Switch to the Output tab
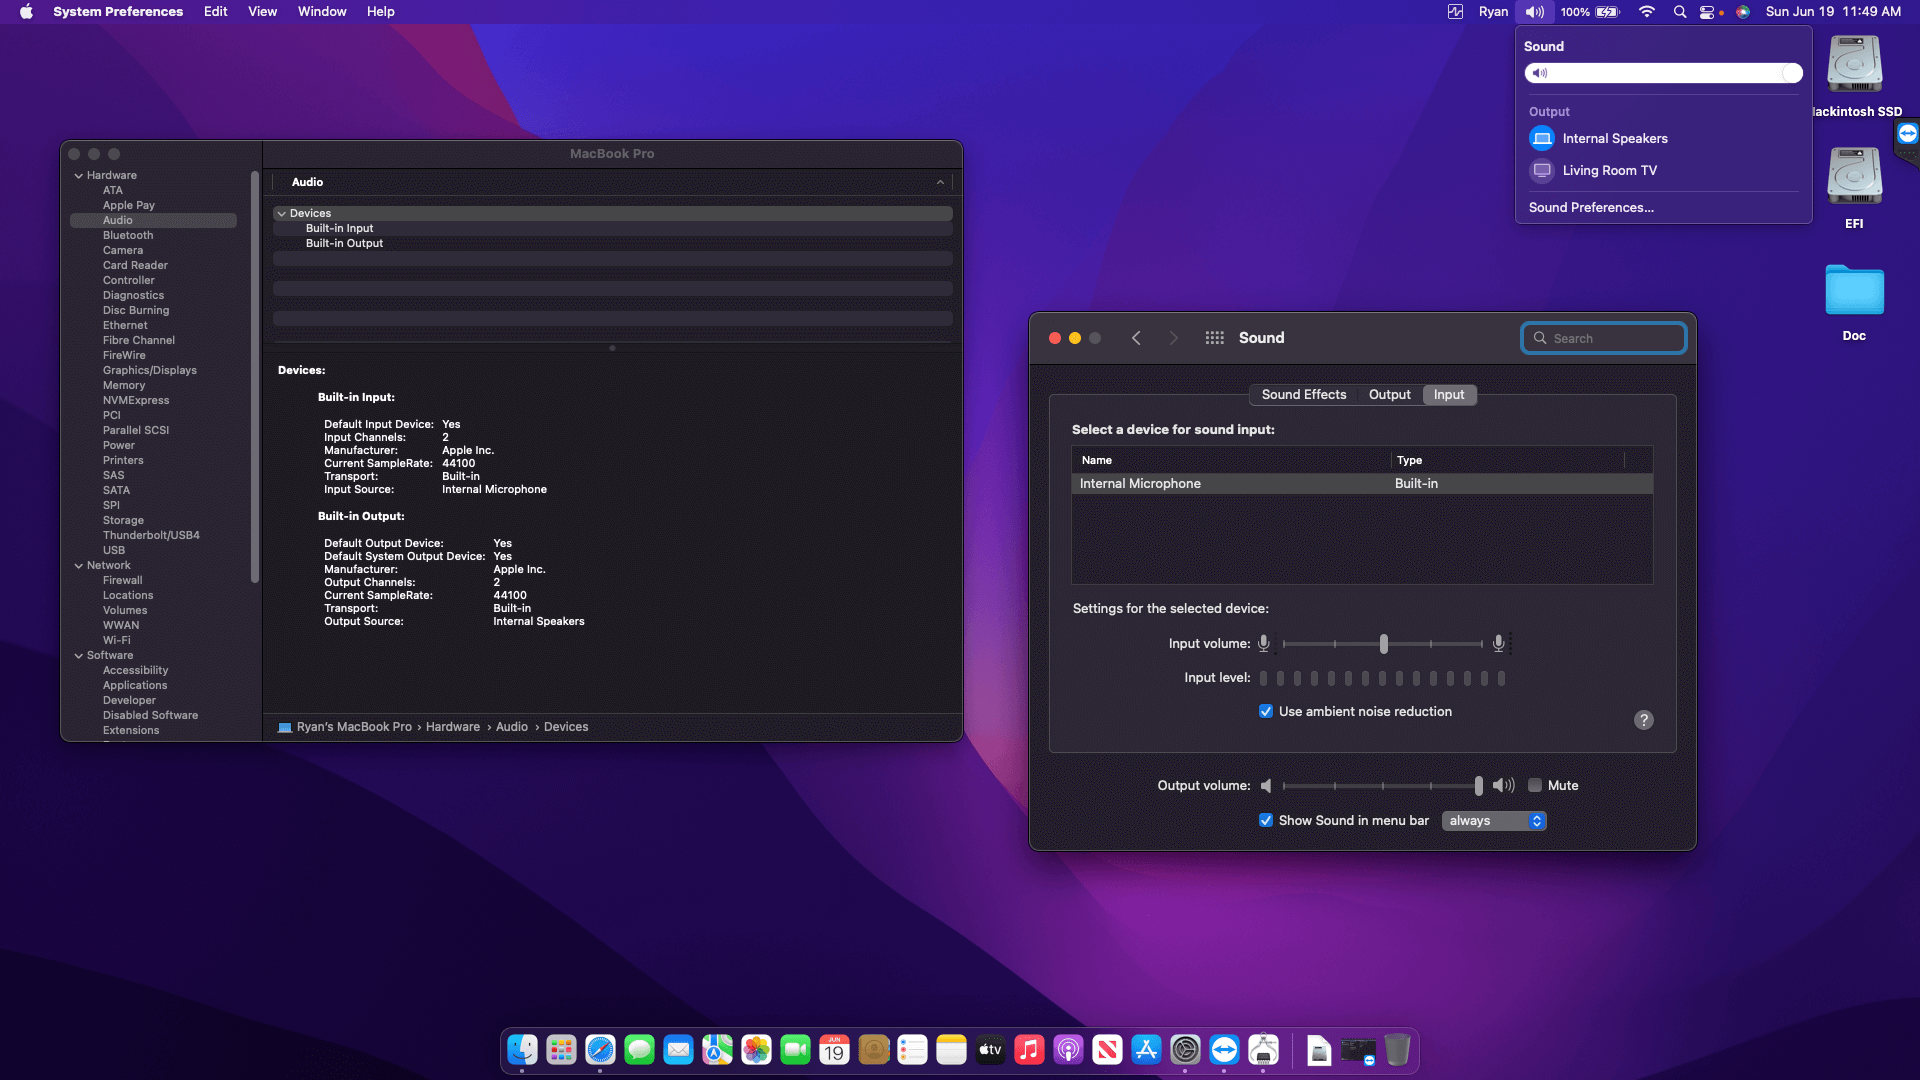This screenshot has height=1080, width=1920. coord(1389,395)
